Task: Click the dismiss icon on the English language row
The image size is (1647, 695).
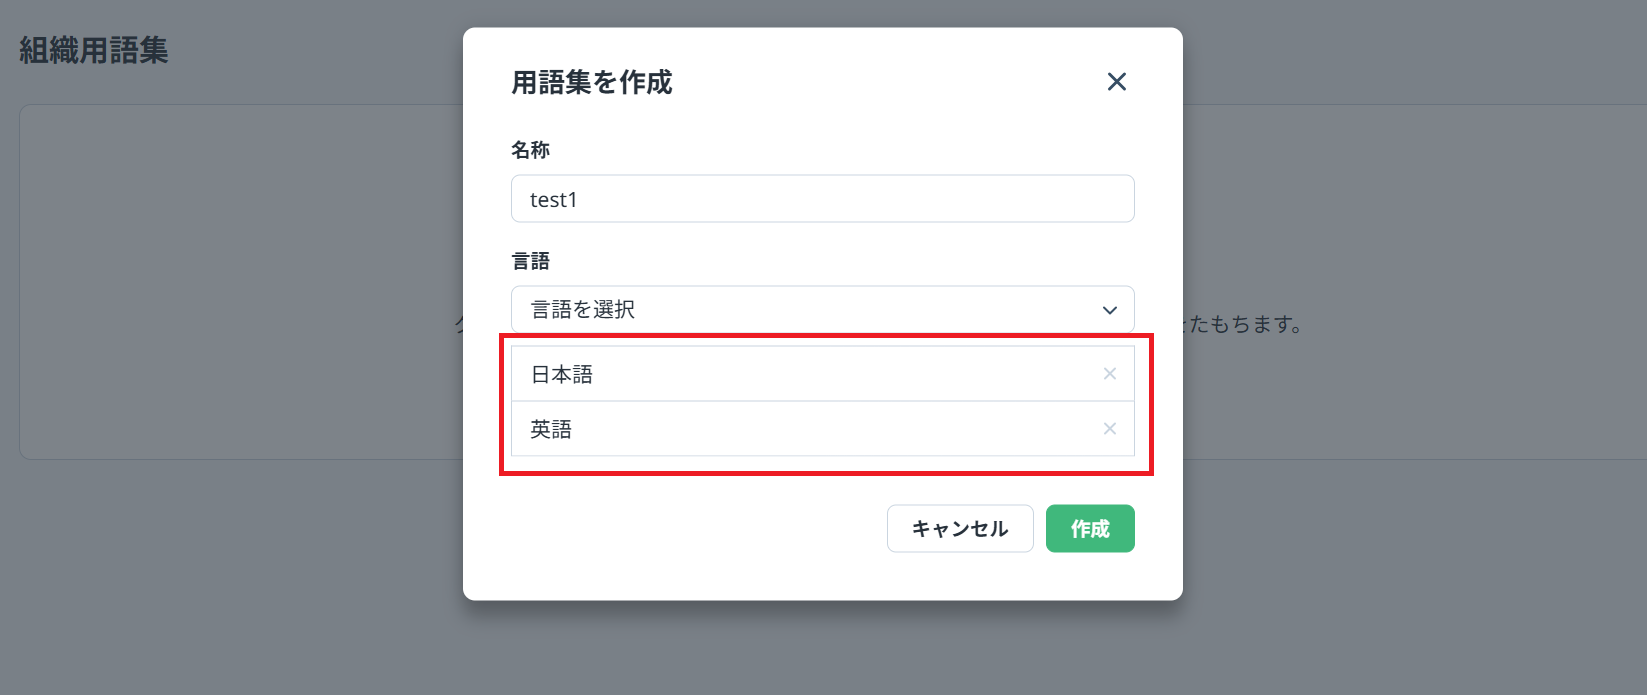Action: pyautogui.click(x=1108, y=429)
